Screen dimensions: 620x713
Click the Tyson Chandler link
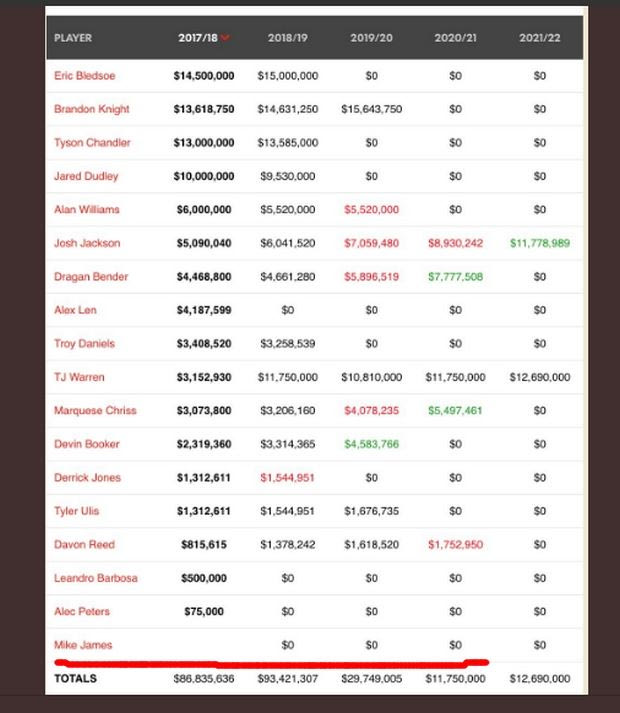tap(92, 143)
